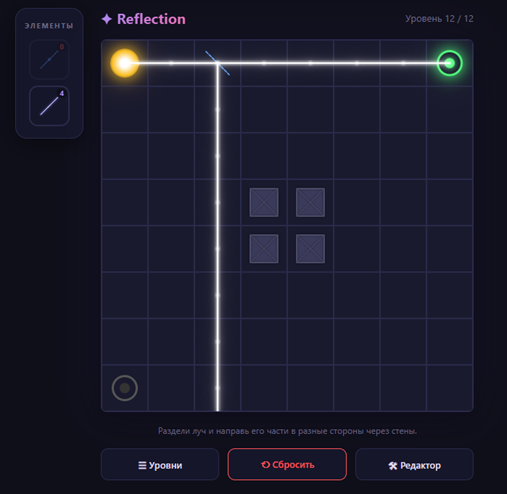This screenshot has height=494, width=507.
Task: Click the unlit gray target in bottom-left cell
Action: [x=125, y=388]
